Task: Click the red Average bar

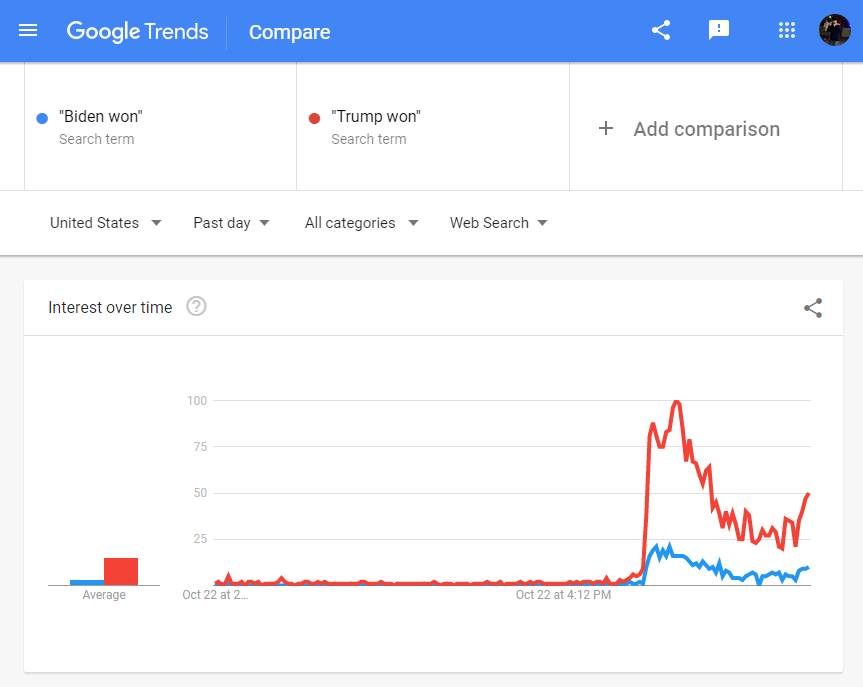Action: 121,571
